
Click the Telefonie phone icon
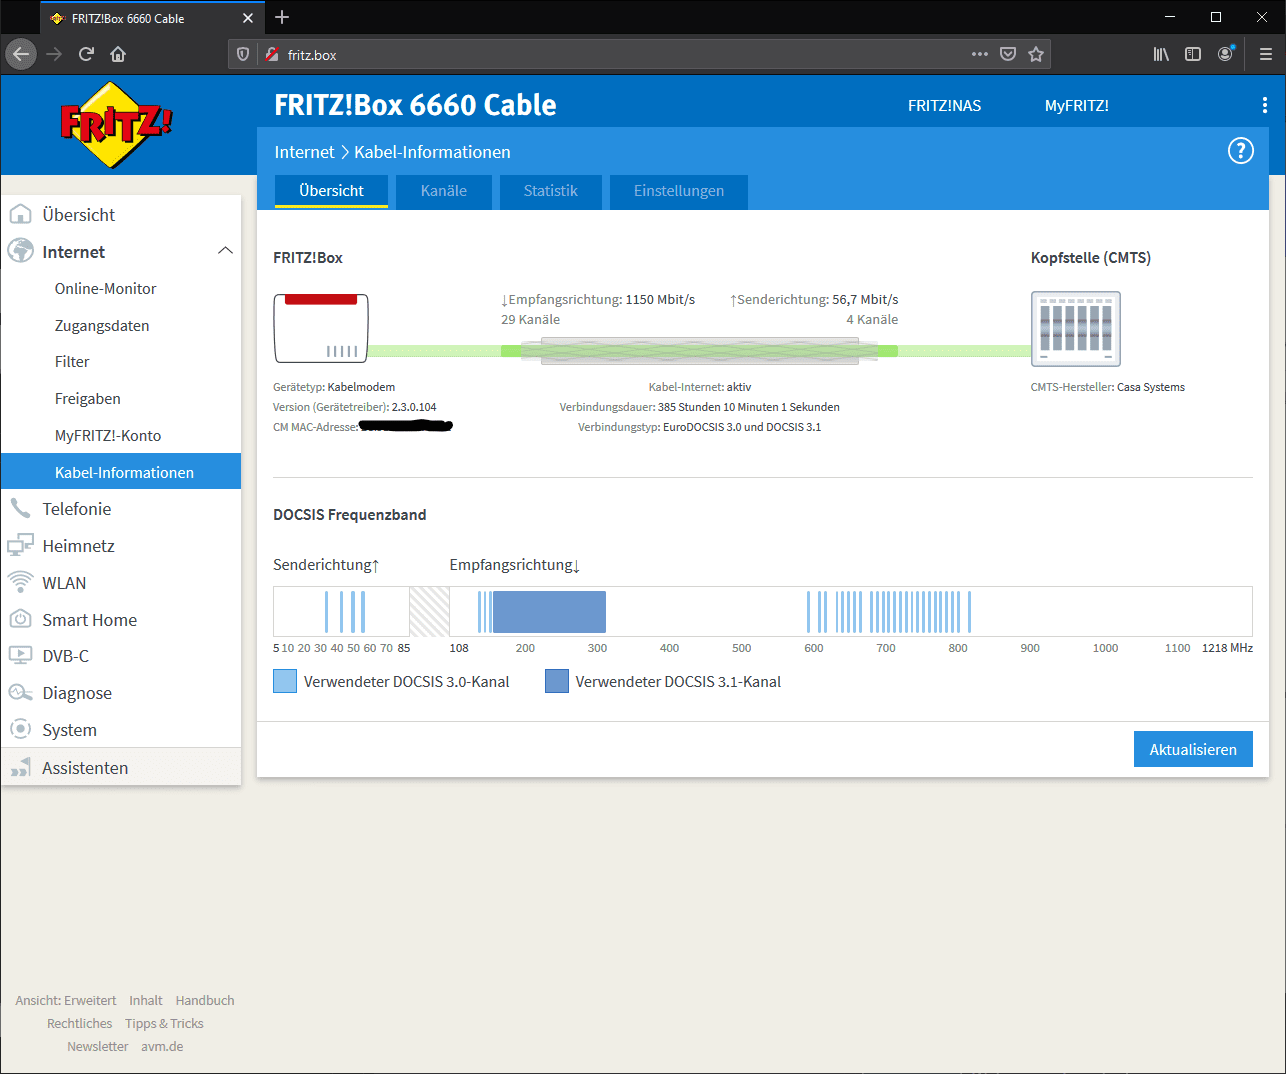point(20,508)
